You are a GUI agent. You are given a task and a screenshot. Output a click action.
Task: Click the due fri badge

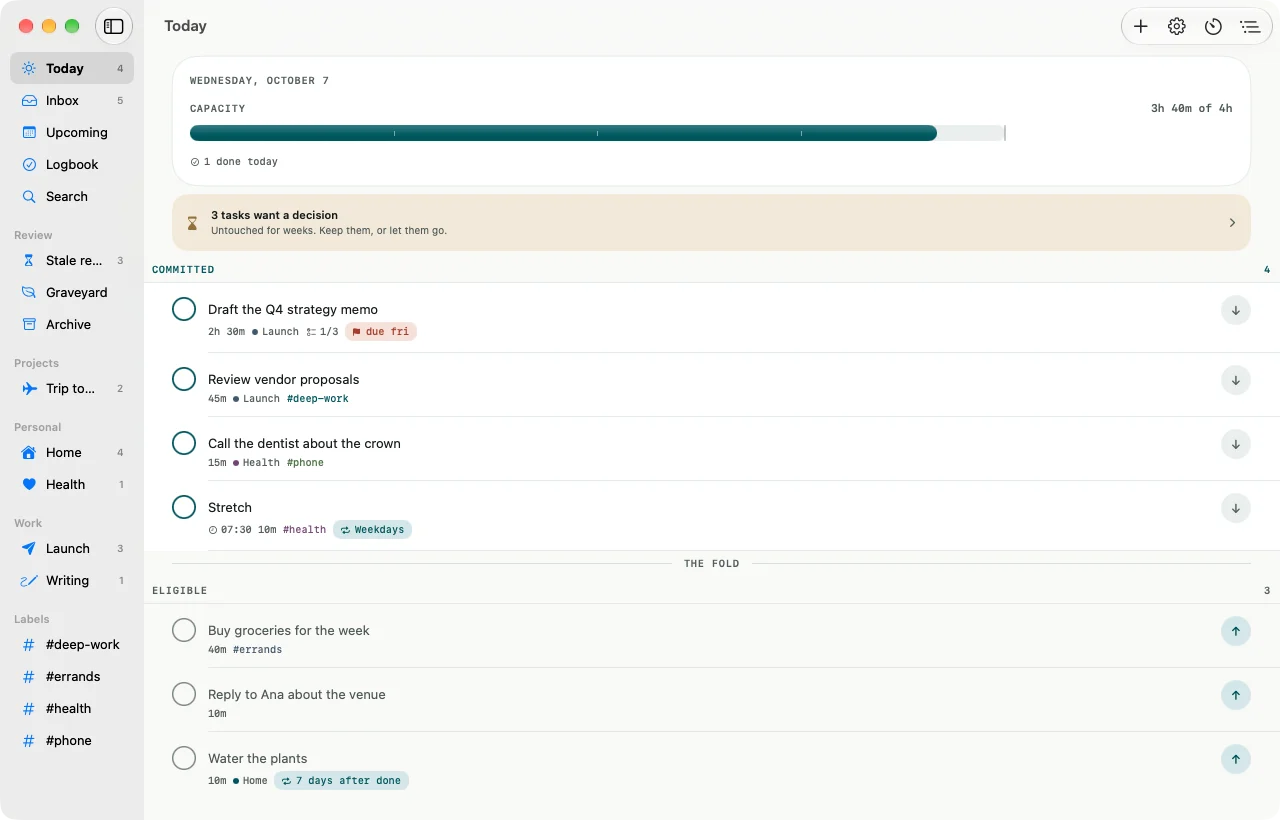pos(381,331)
